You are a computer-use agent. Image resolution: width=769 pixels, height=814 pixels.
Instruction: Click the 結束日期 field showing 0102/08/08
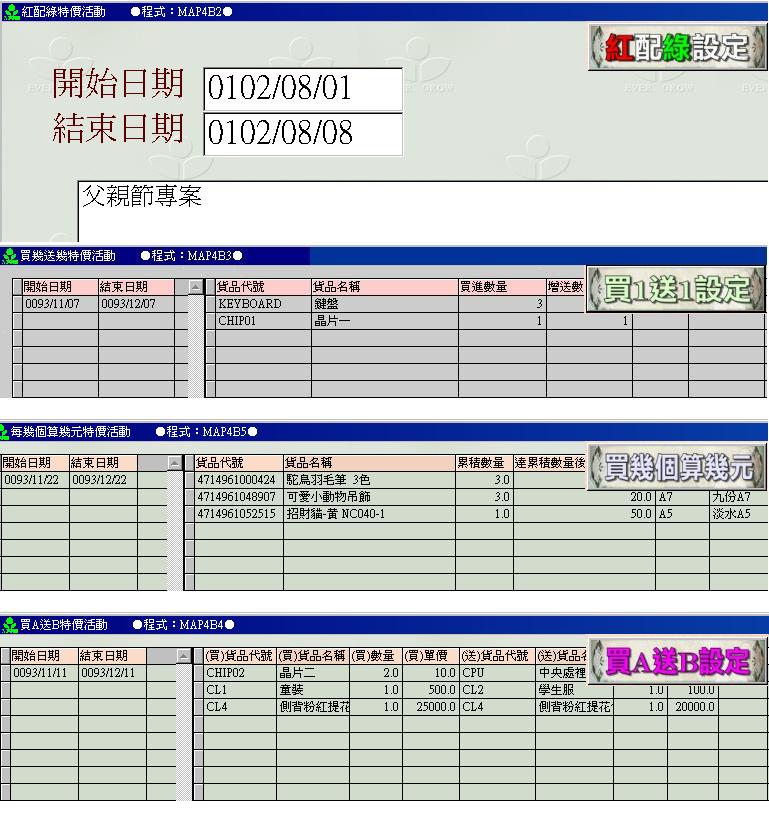click(302, 134)
